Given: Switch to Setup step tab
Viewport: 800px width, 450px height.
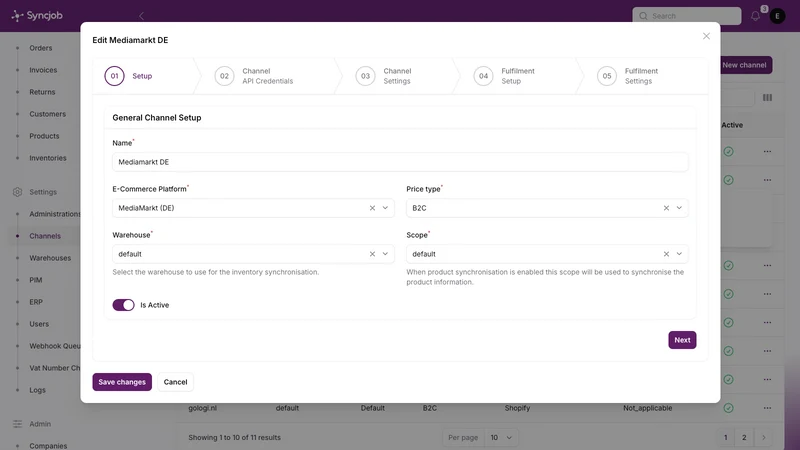Looking at the screenshot, I should [x=143, y=76].
